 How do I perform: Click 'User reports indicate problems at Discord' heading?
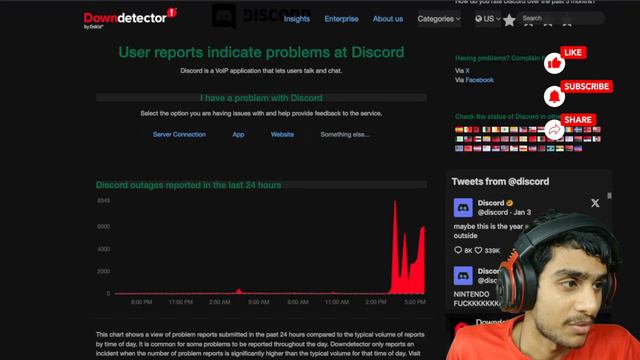tap(261, 52)
